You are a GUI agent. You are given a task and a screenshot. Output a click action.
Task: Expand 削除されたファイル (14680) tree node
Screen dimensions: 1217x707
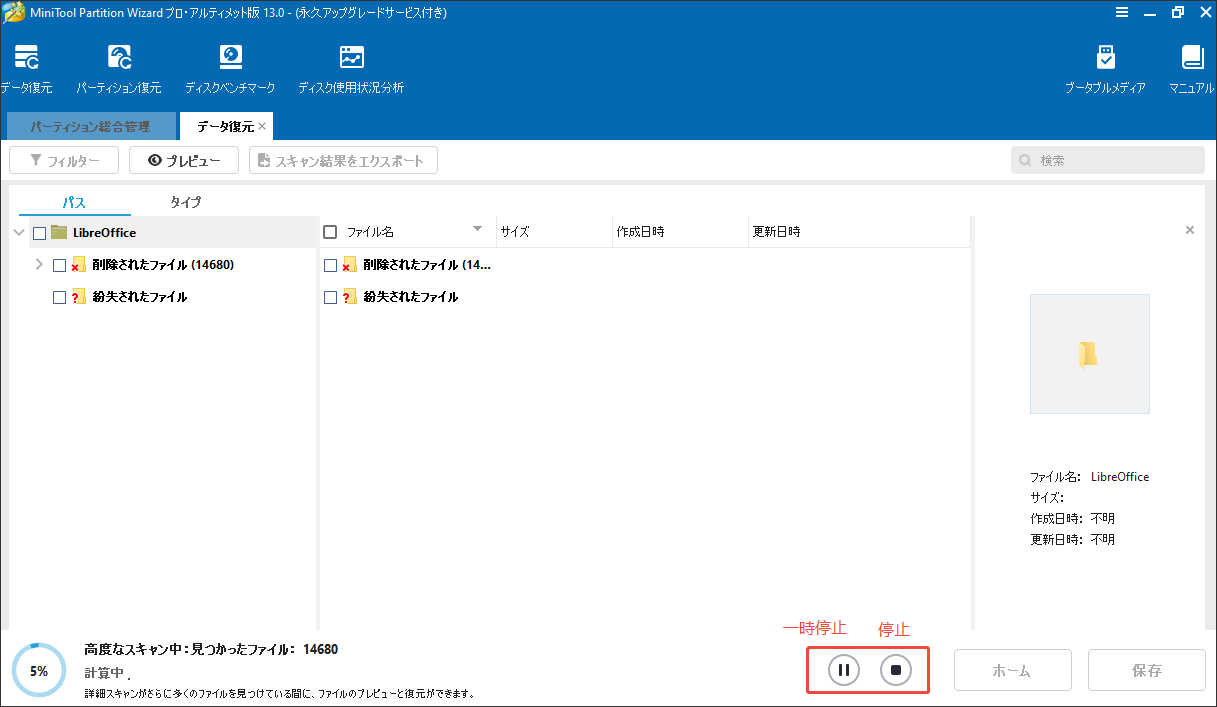39,265
